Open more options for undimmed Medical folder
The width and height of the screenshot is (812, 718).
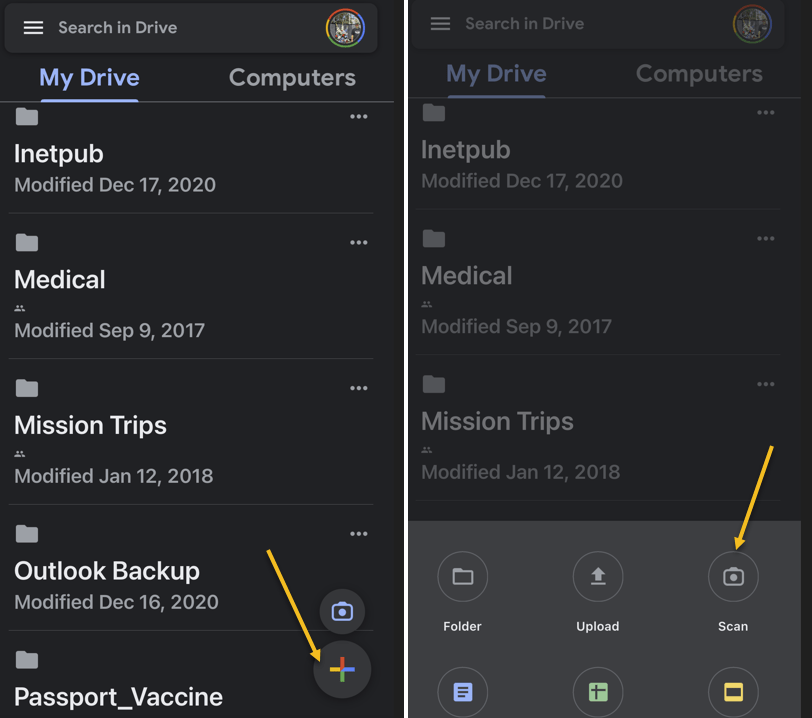(359, 243)
